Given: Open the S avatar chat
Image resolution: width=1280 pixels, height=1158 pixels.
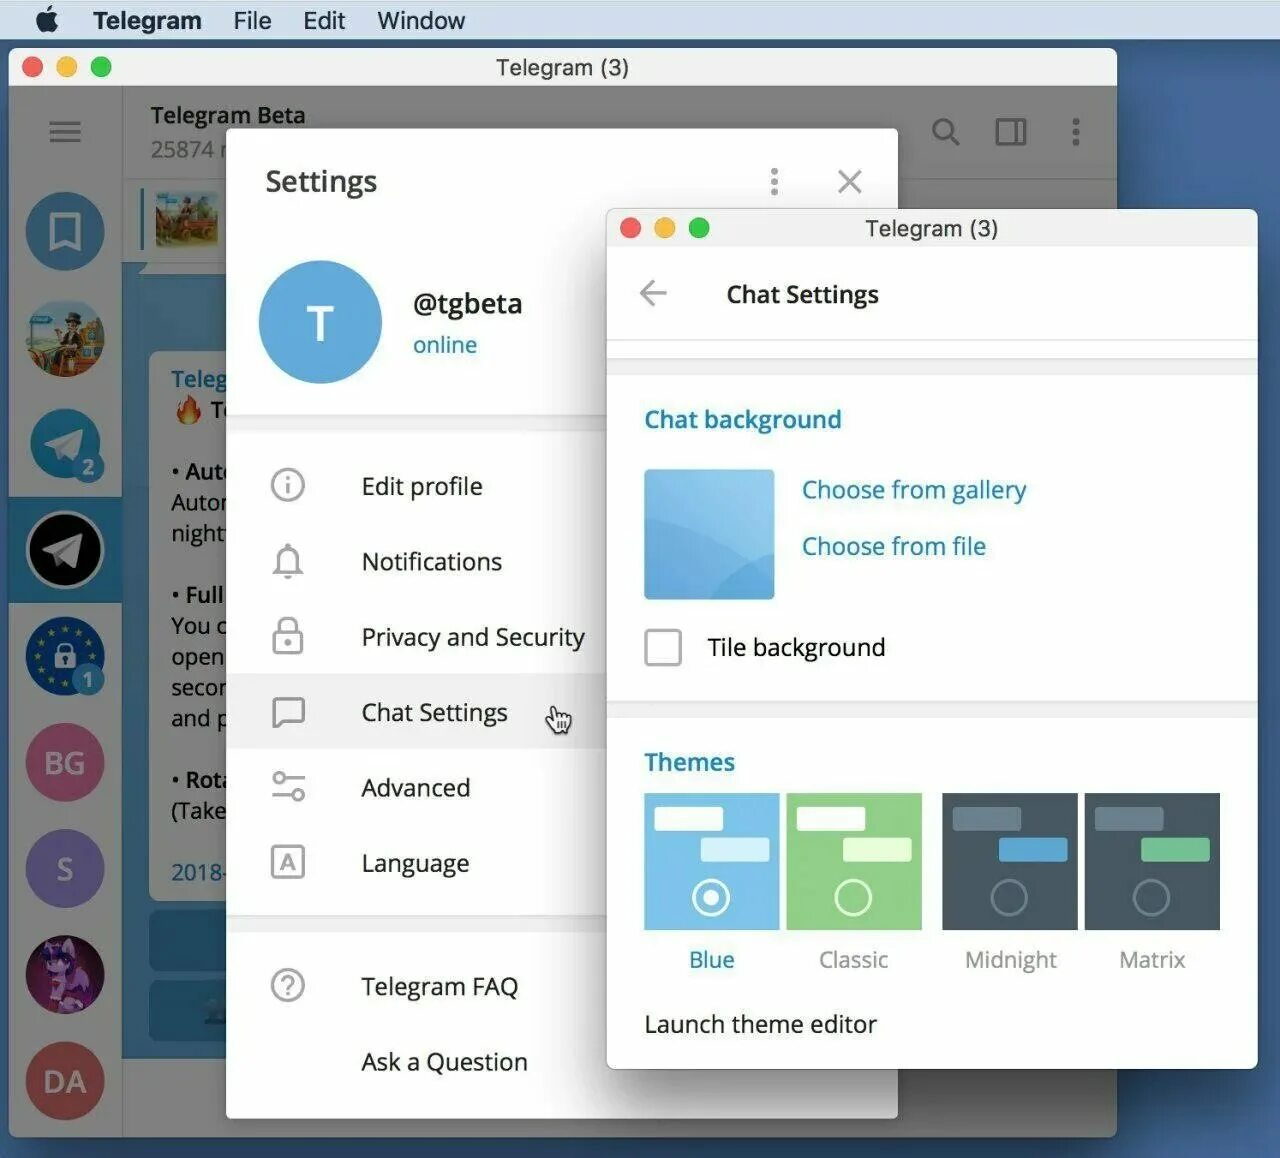Looking at the screenshot, I should [x=65, y=869].
